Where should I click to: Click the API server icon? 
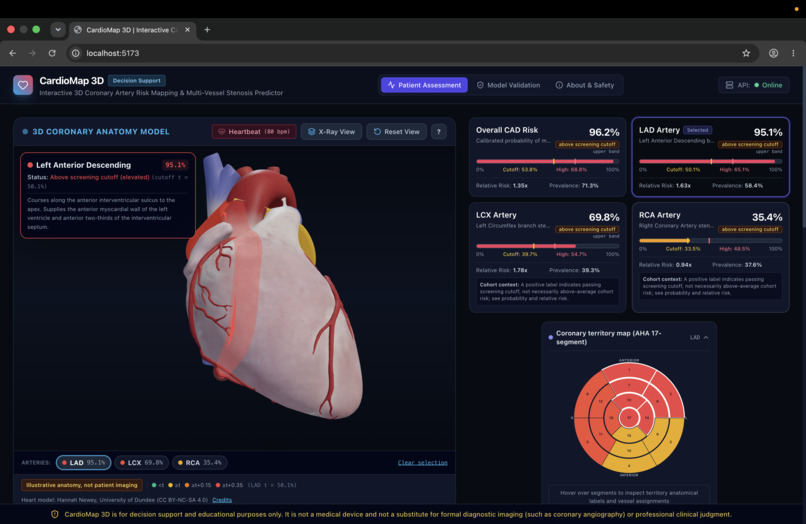coord(729,85)
